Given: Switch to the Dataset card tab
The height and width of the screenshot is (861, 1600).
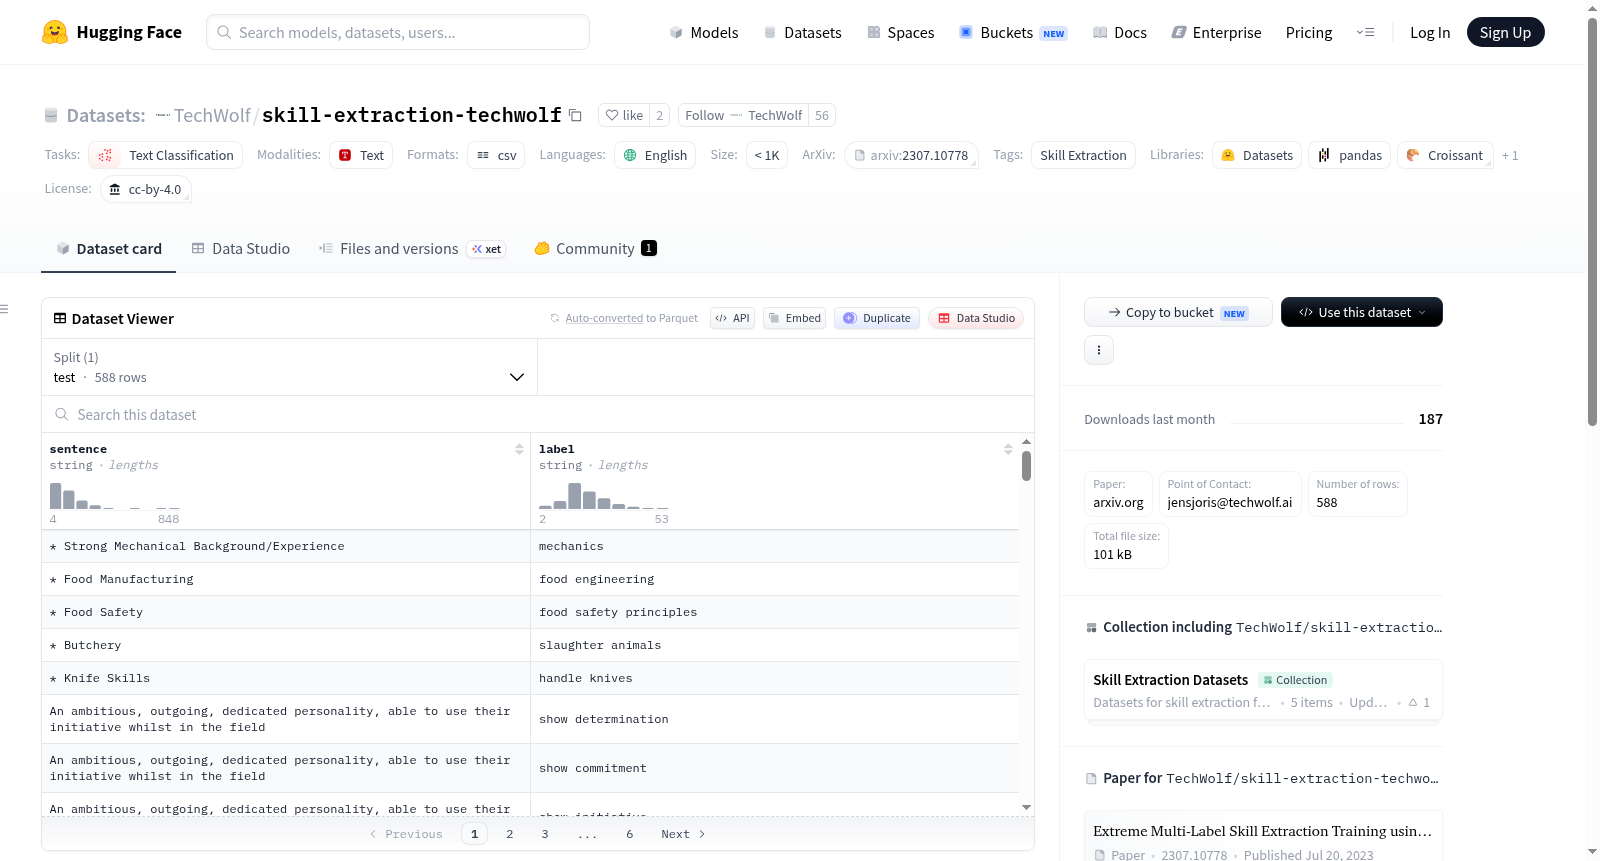Looking at the screenshot, I should point(108,249).
